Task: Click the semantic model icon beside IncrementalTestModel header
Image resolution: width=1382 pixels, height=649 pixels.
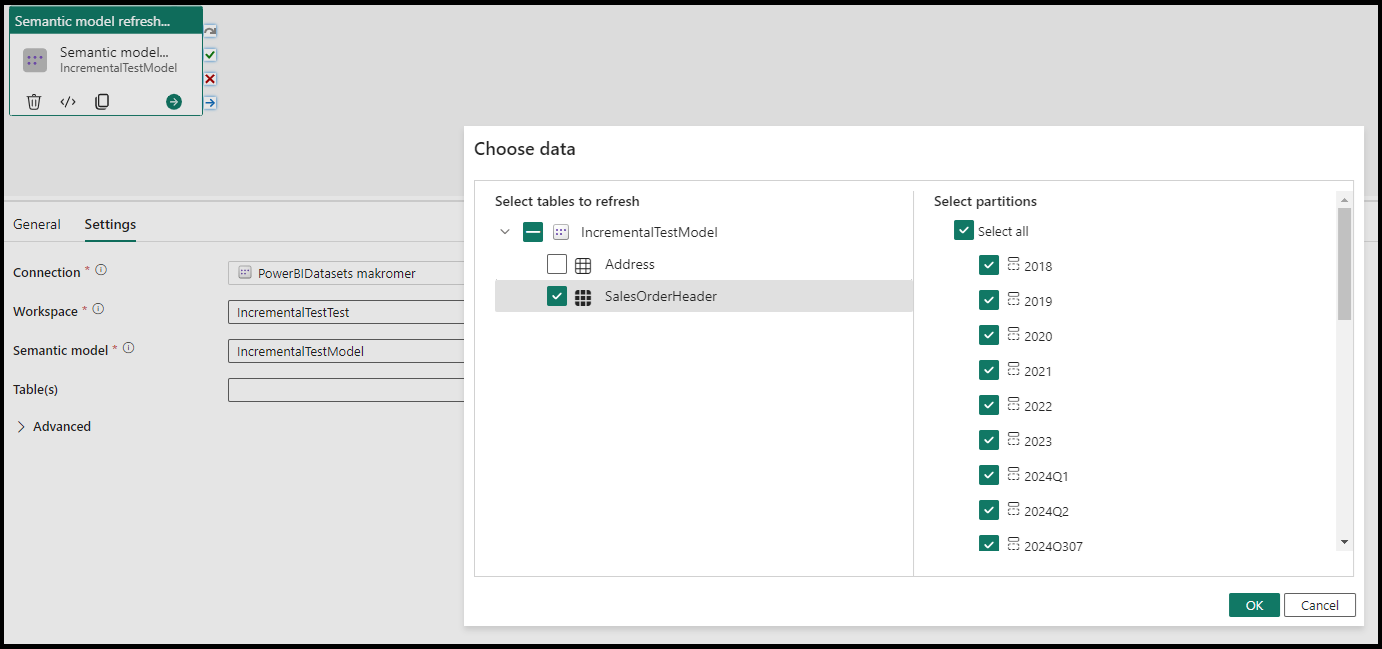Action: [x=560, y=231]
